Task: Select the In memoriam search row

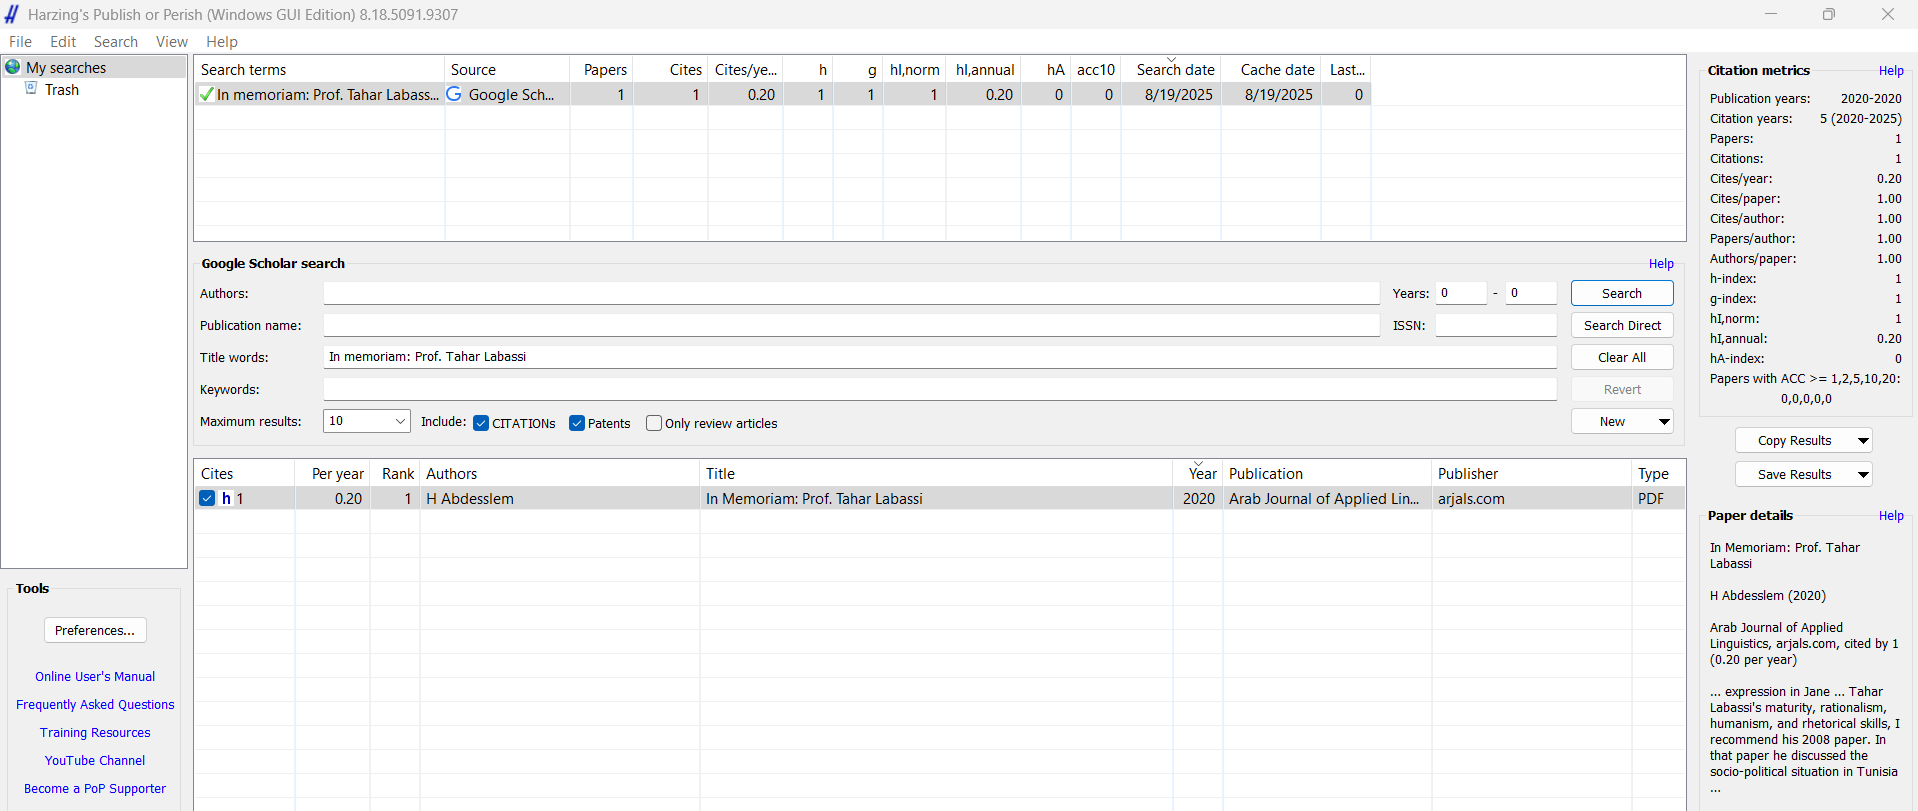Action: click(782, 94)
